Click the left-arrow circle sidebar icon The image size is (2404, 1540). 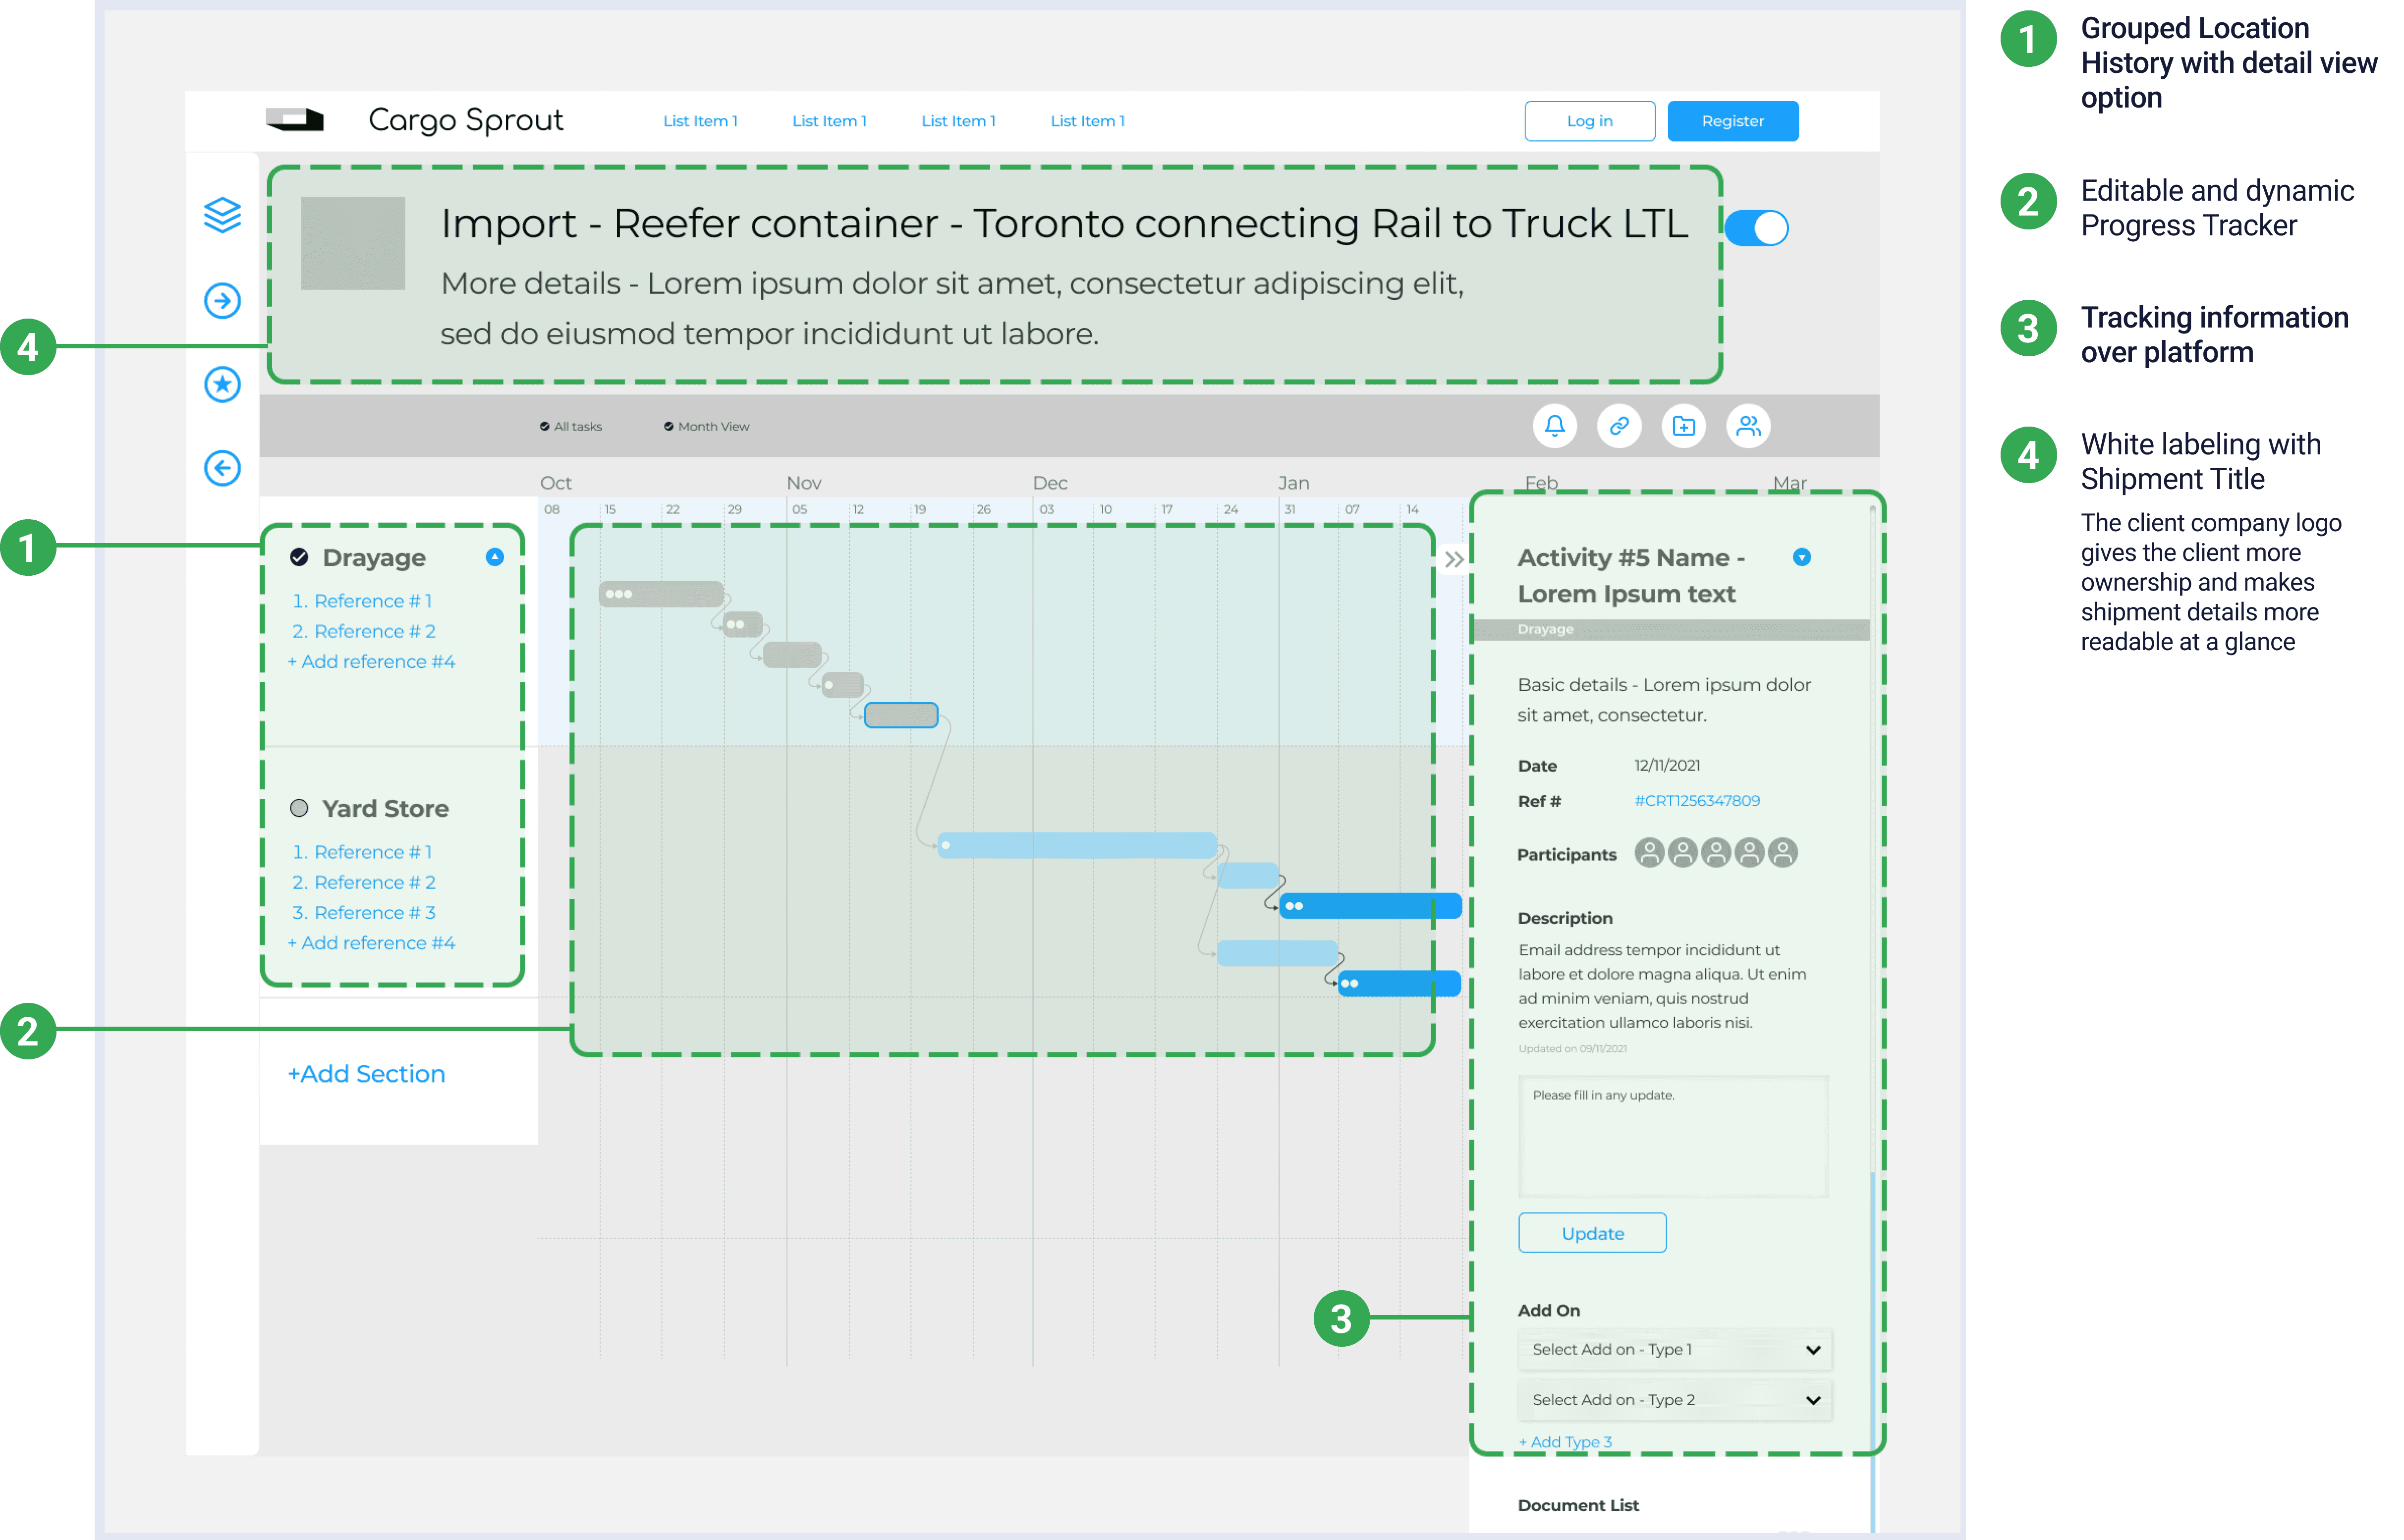(x=222, y=468)
